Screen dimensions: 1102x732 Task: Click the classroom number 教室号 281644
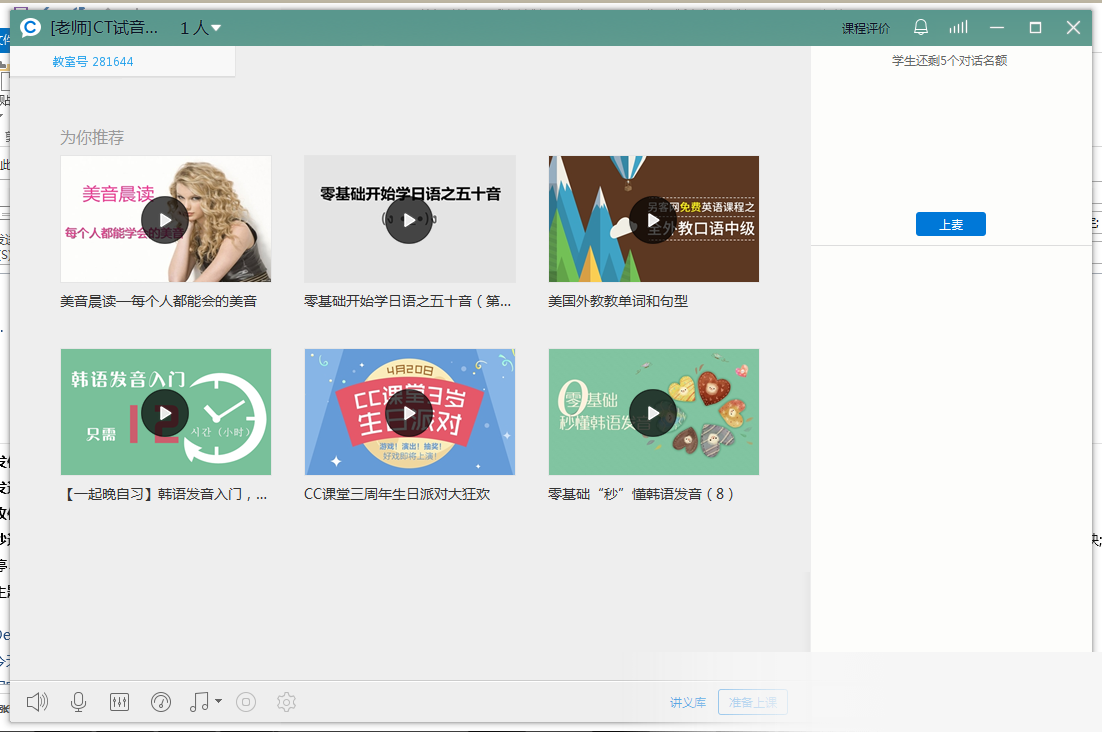tap(93, 62)
